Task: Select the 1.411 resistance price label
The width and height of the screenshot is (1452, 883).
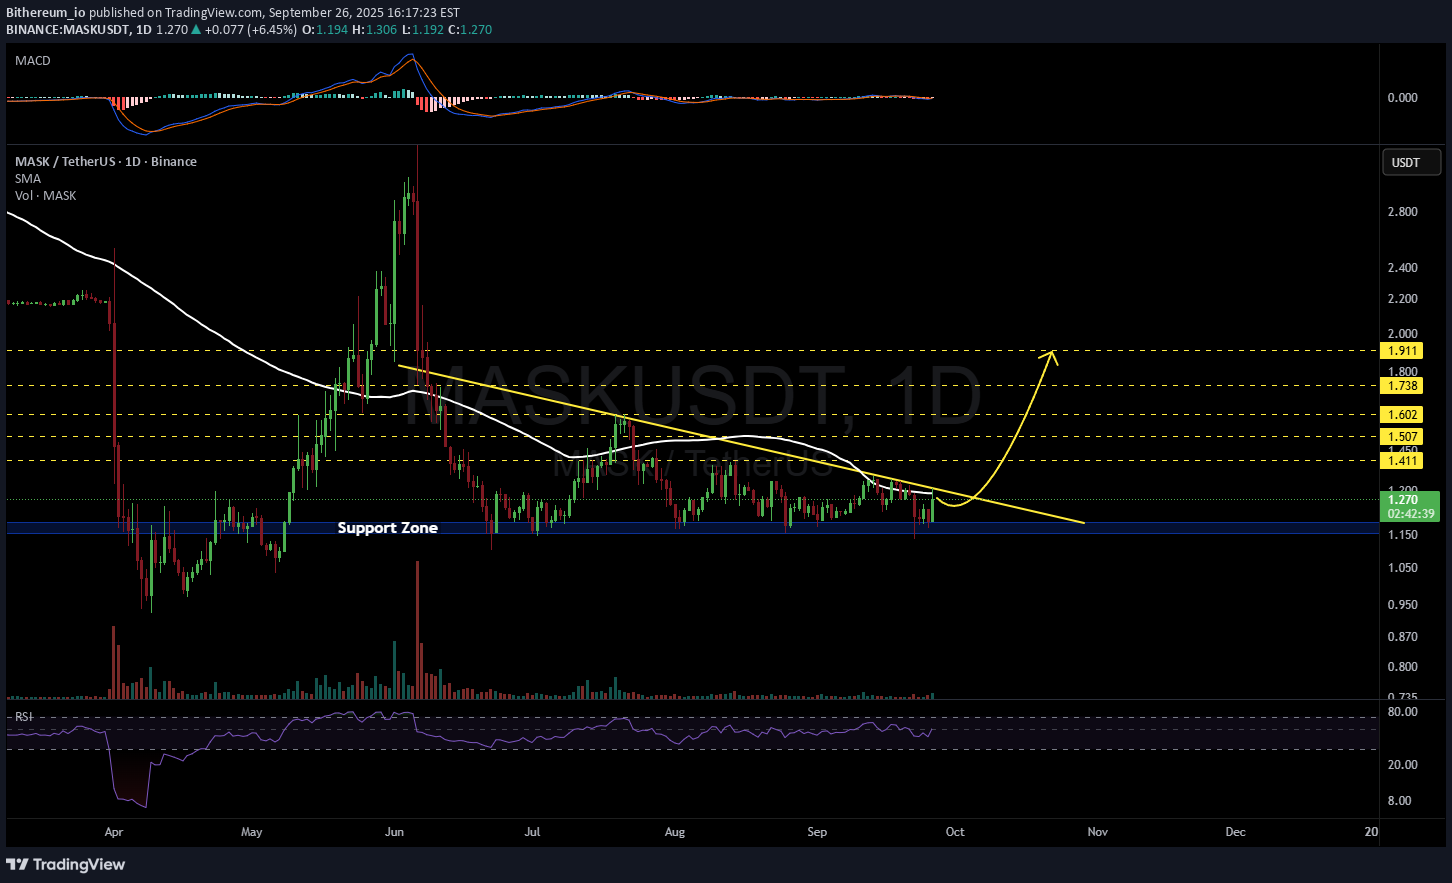Action: point(1402,461)
